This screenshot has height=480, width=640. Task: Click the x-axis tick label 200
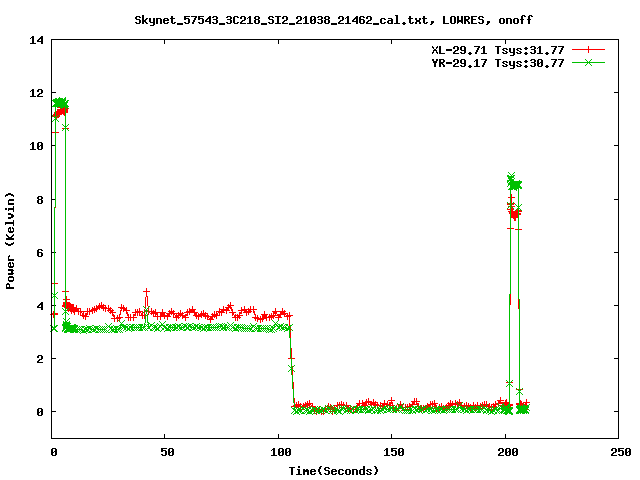(508, 452)
